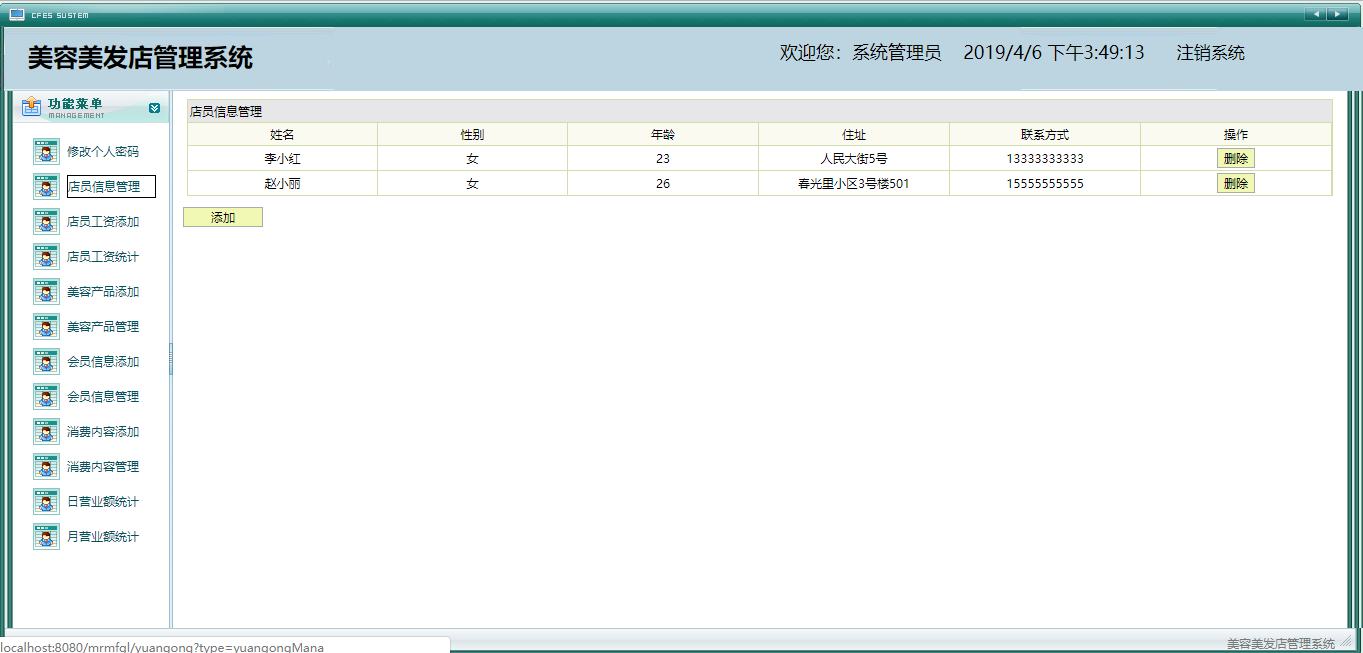Delete the 赵小丽 employee row
The height and width of the screenshot is (653, 1363).
coord(1235,183)
